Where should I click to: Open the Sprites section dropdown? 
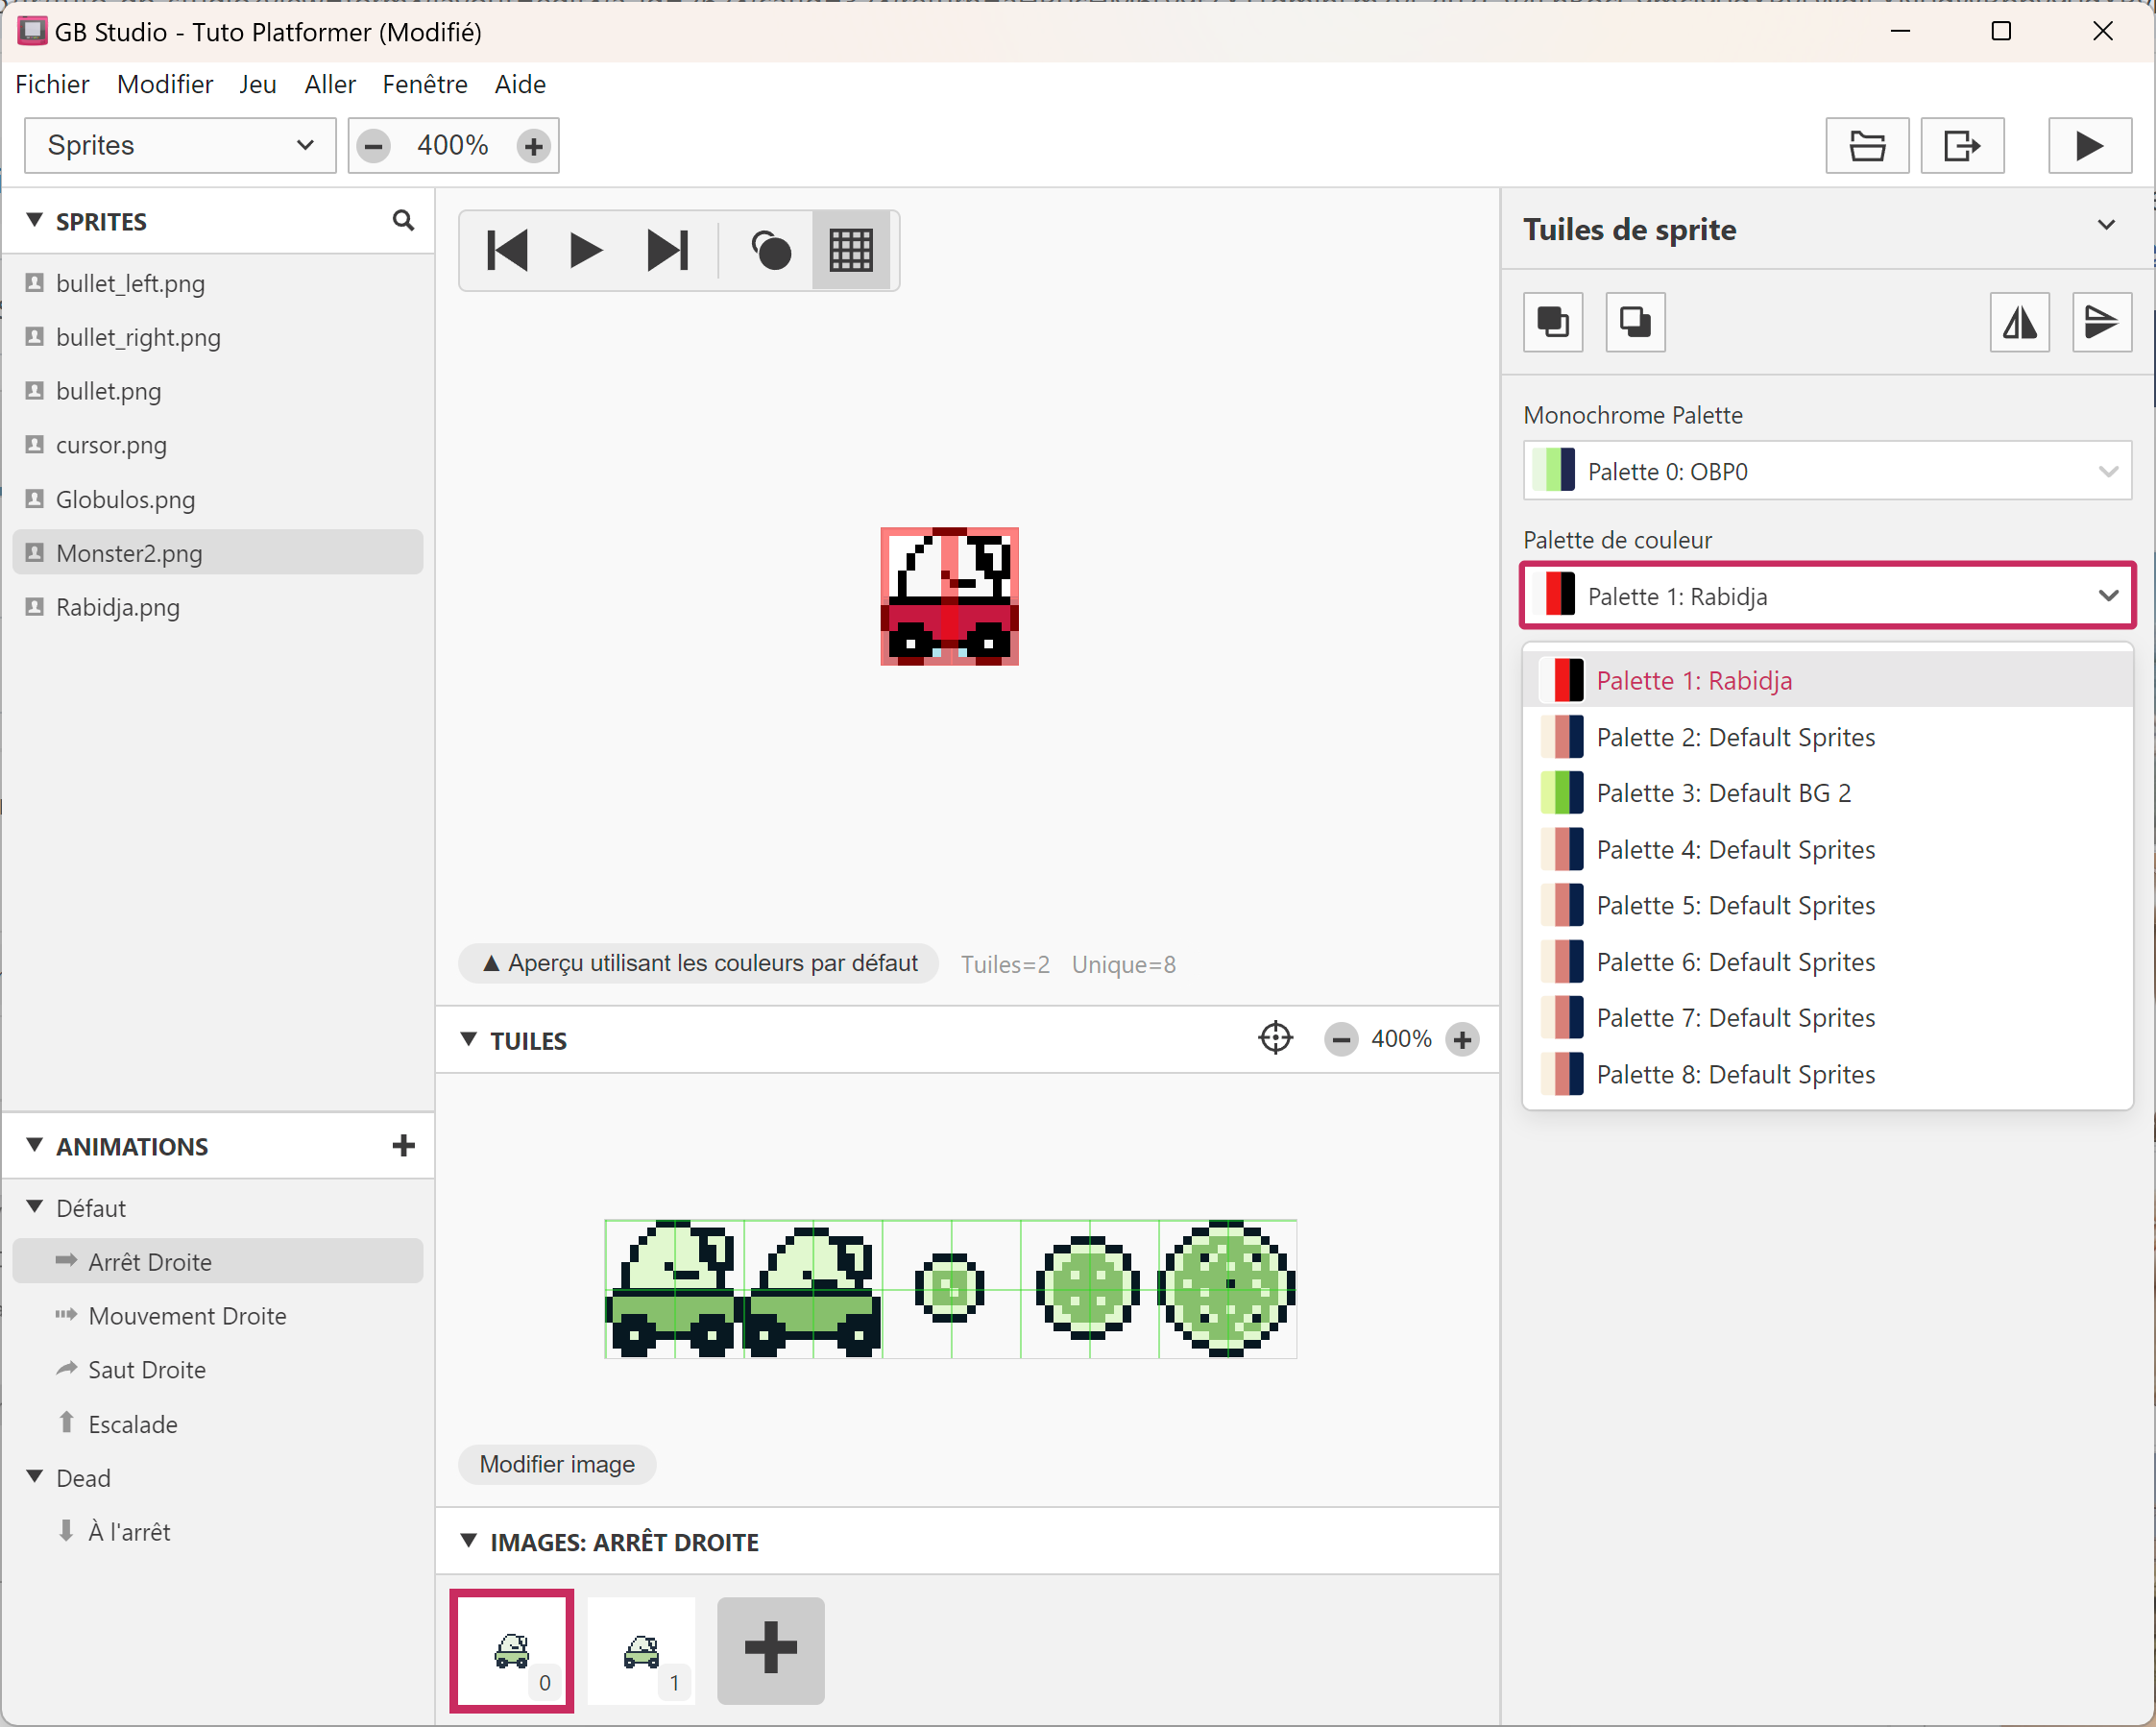click(180, 146)
